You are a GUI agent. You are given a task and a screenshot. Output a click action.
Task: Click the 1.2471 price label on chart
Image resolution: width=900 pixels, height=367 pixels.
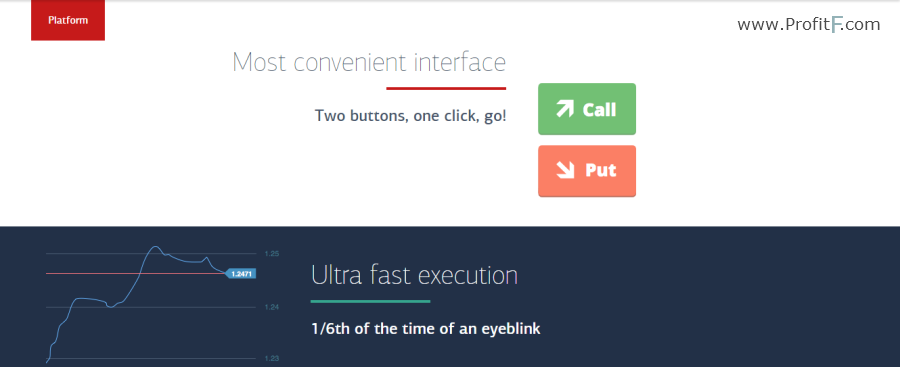pyautogui.click(x=240, y=274)
